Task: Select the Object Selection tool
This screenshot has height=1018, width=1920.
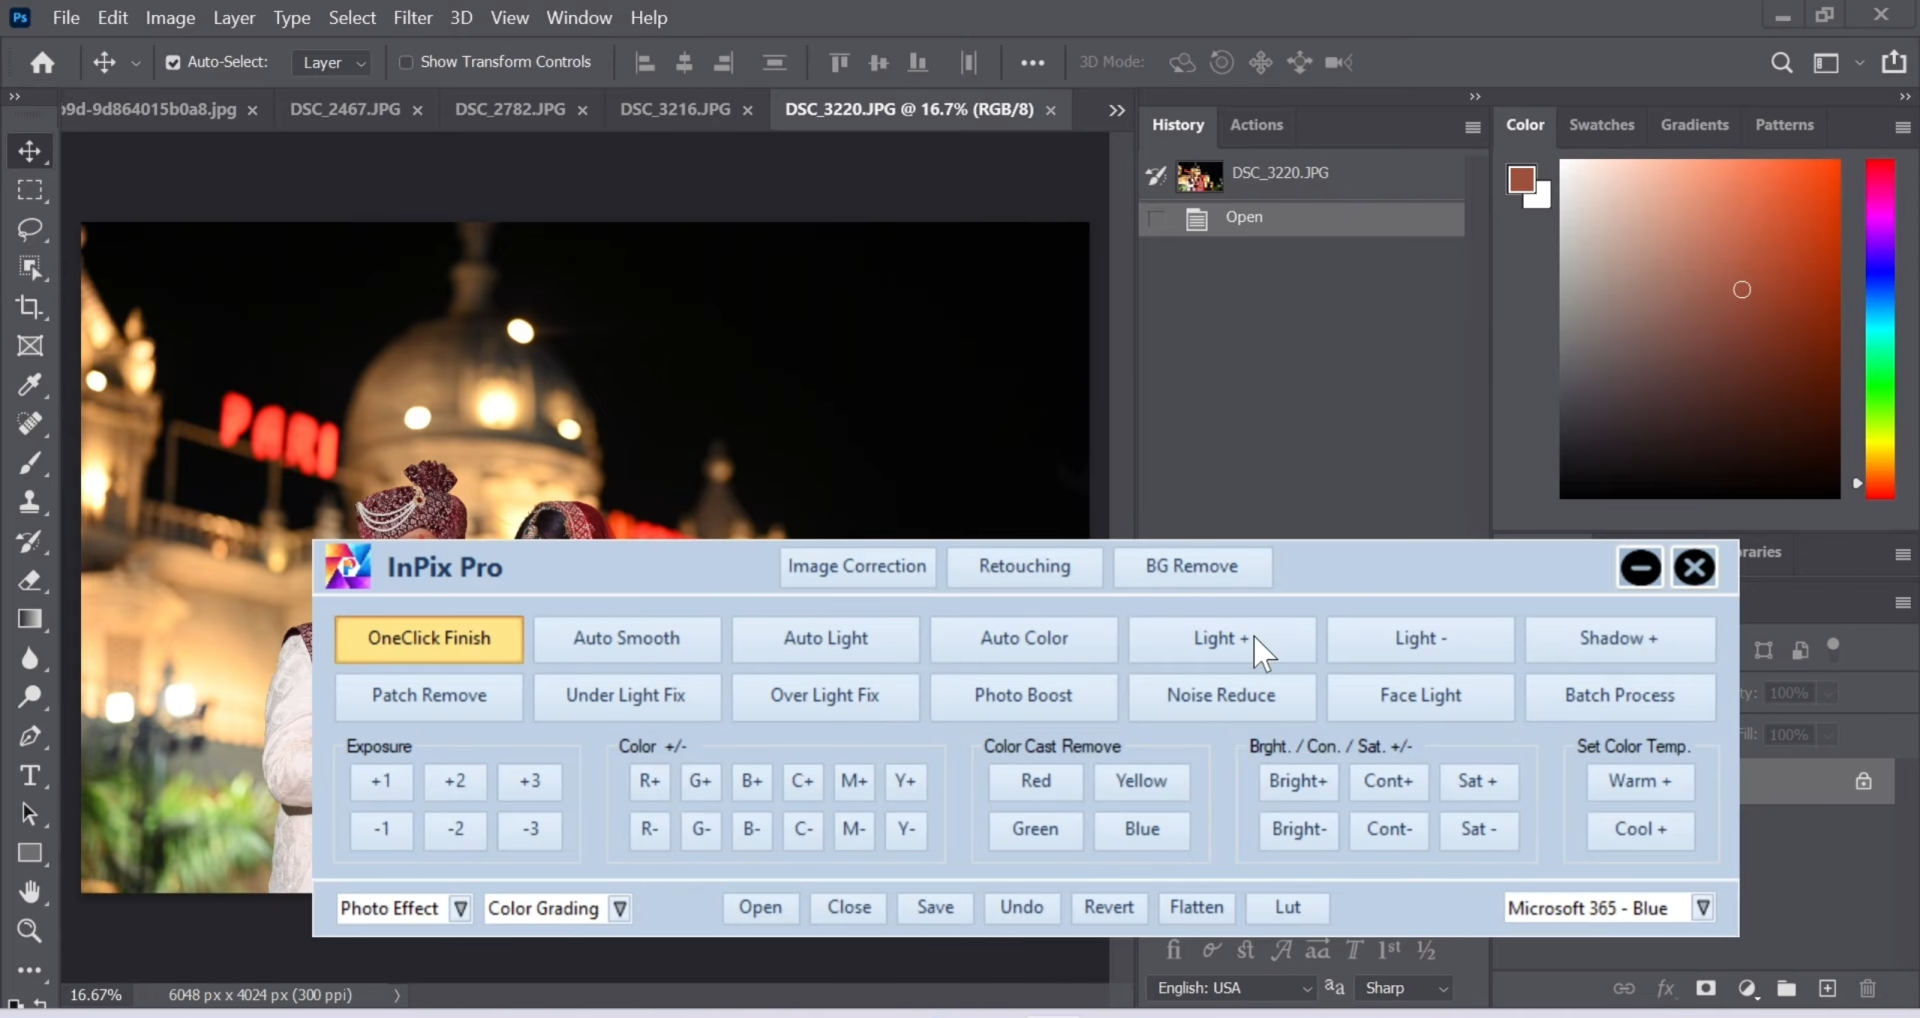Action: [30, 268]
